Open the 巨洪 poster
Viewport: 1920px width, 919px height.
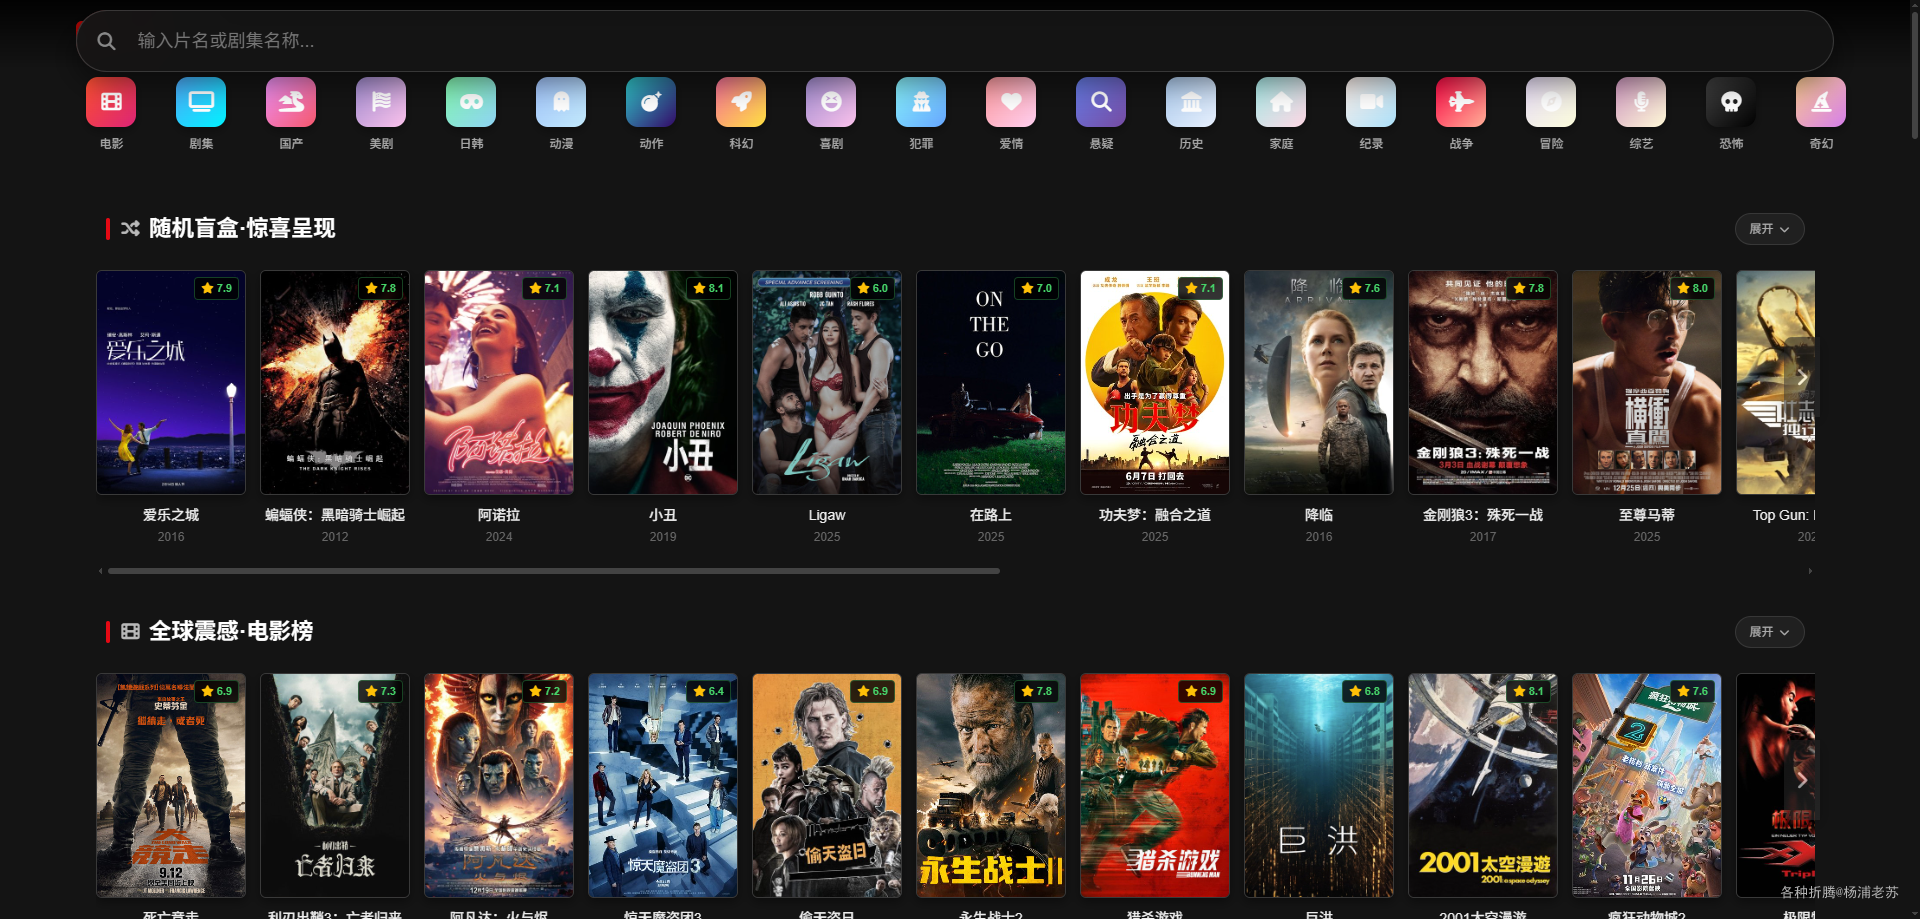coord(1319,785)
